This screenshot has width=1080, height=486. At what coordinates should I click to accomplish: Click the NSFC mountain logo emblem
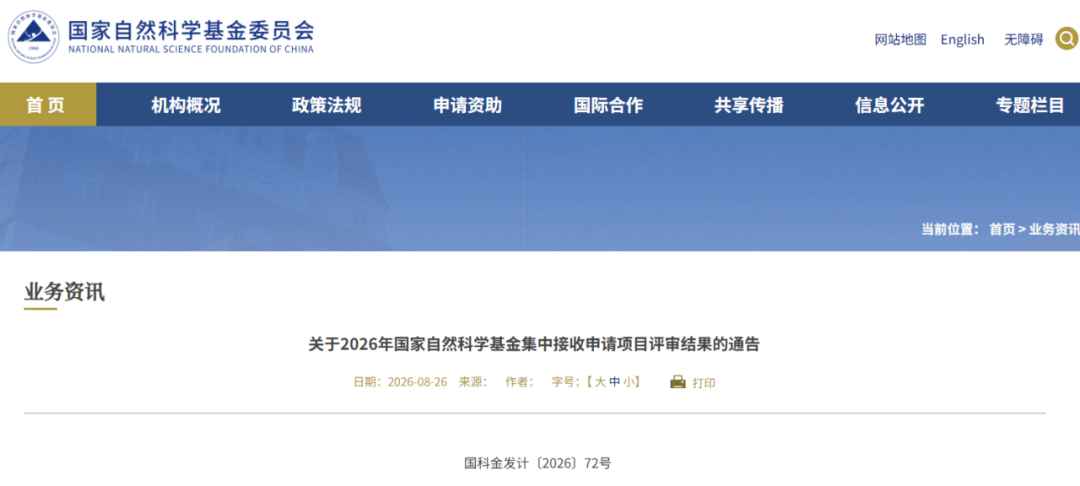pos(33,36)
